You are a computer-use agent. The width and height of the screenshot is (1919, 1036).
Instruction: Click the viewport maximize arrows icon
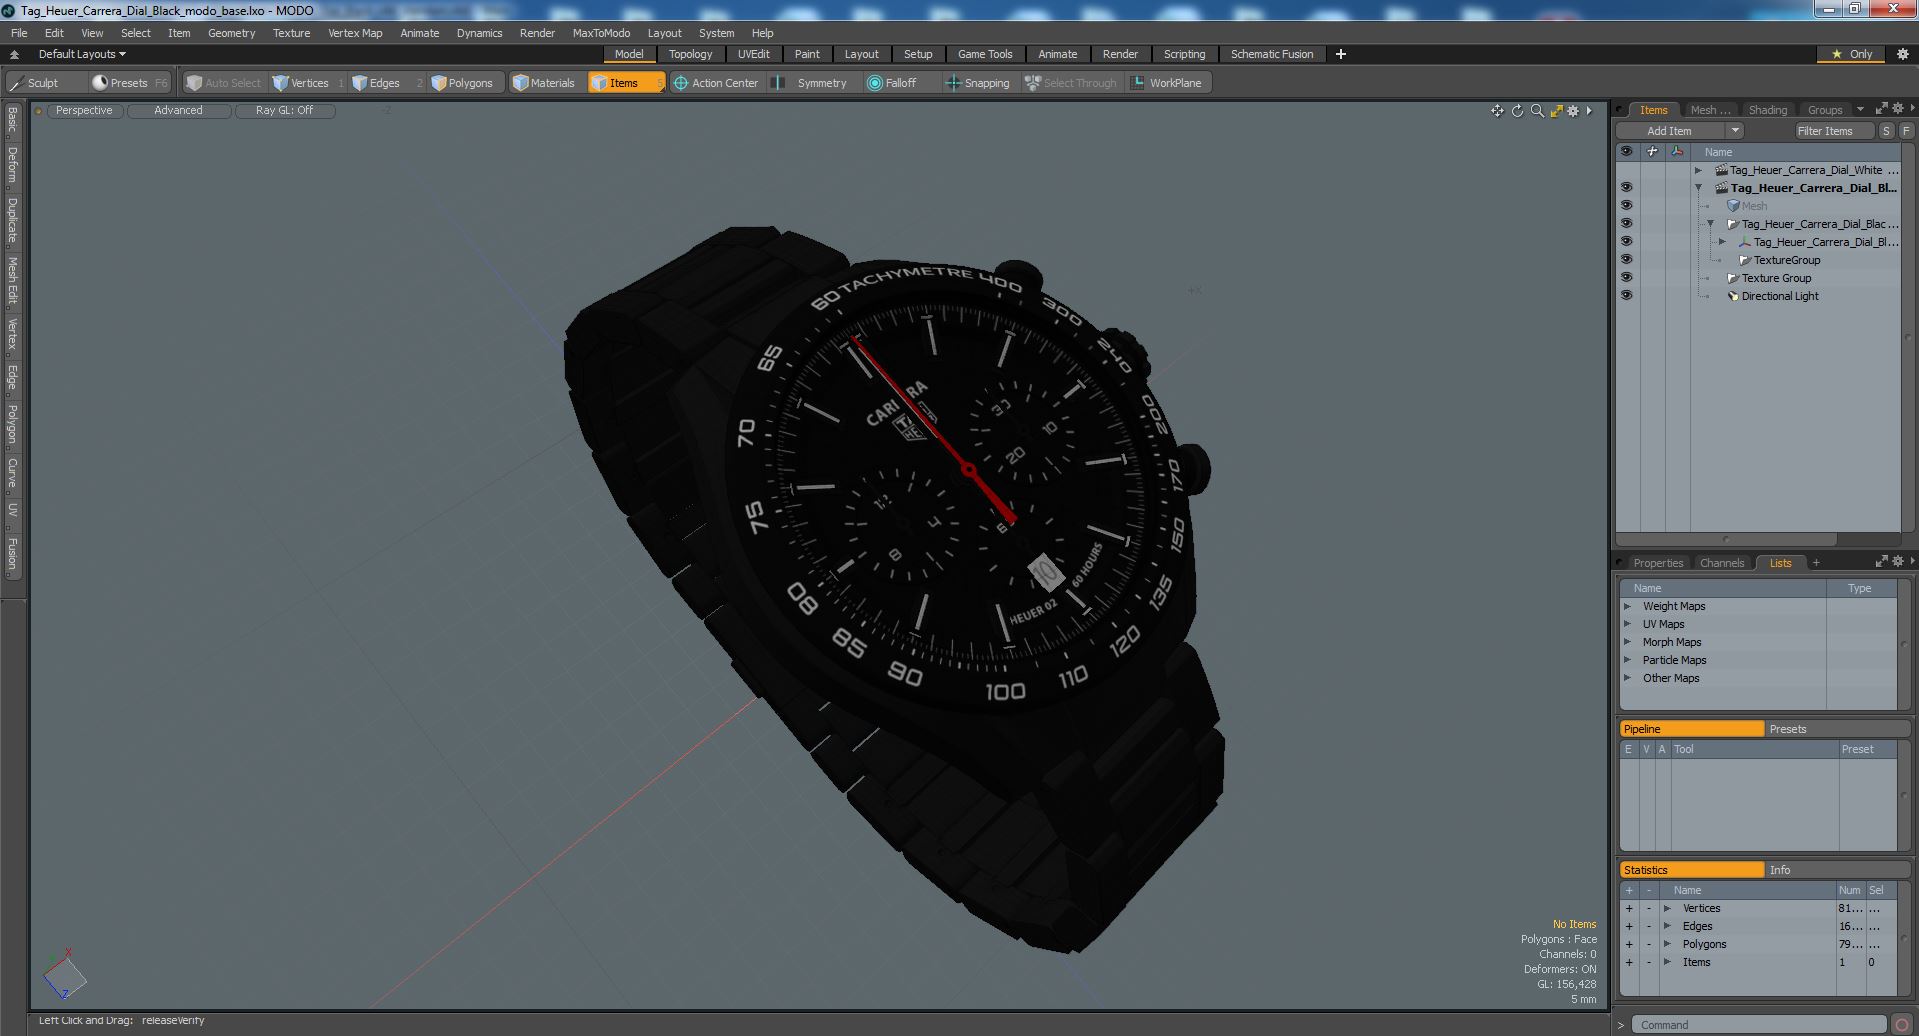(x=1556, y=111)
